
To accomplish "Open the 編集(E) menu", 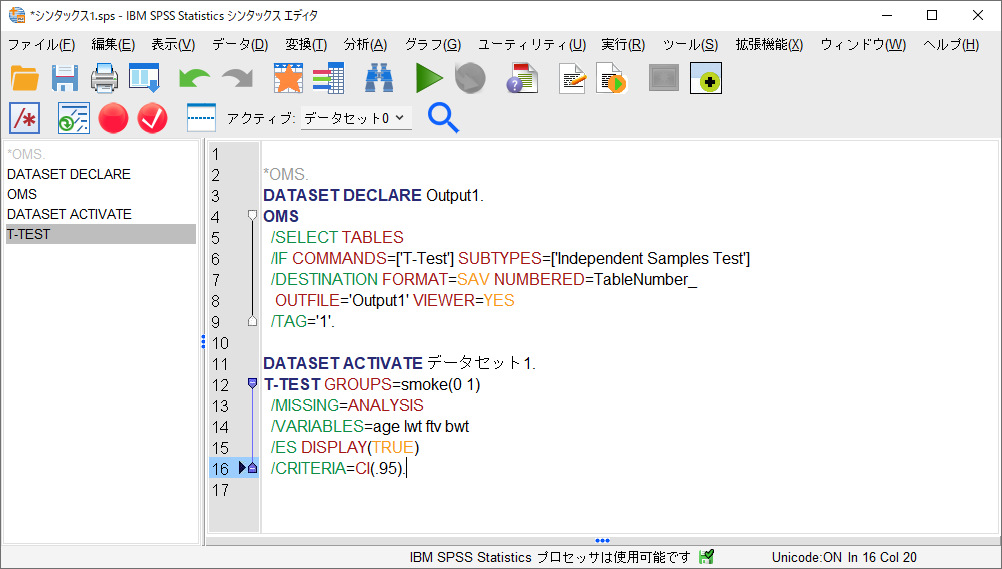I will pos(113,45).
